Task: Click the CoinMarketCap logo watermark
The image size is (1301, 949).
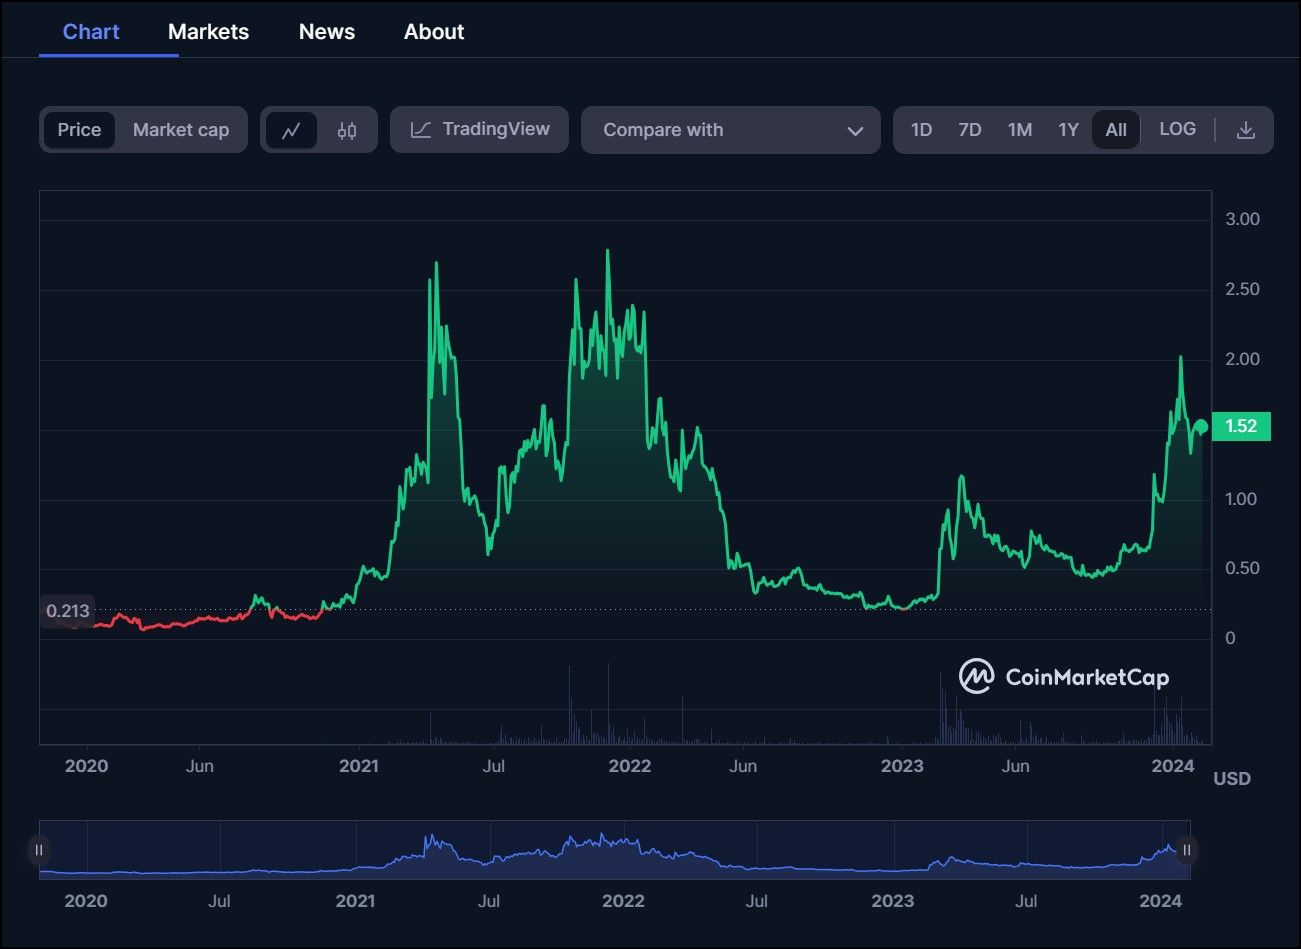Action: [1063, 677]
